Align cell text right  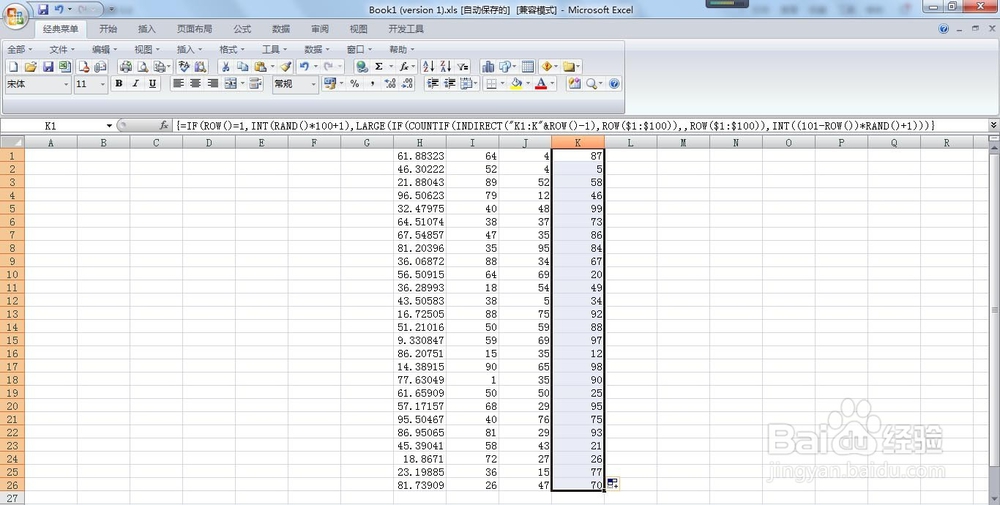[212, 84]
